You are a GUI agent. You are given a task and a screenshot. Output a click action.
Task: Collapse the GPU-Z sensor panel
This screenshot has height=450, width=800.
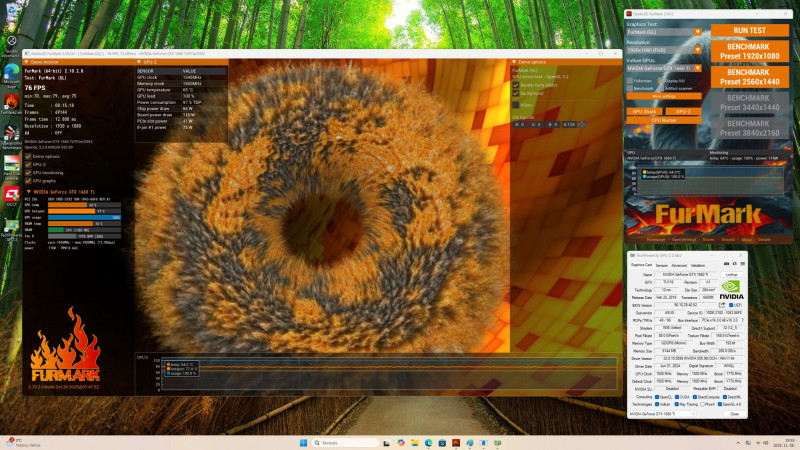[138, 62]
